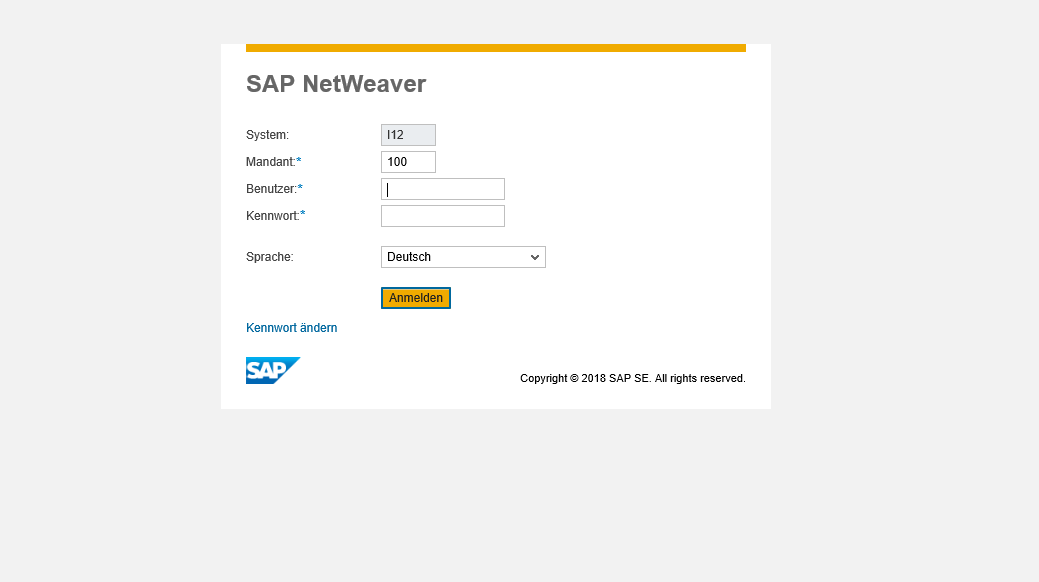This screenshot has width=1039, height=582.
Task: Click the read-only System field I12
Action: 408,135
